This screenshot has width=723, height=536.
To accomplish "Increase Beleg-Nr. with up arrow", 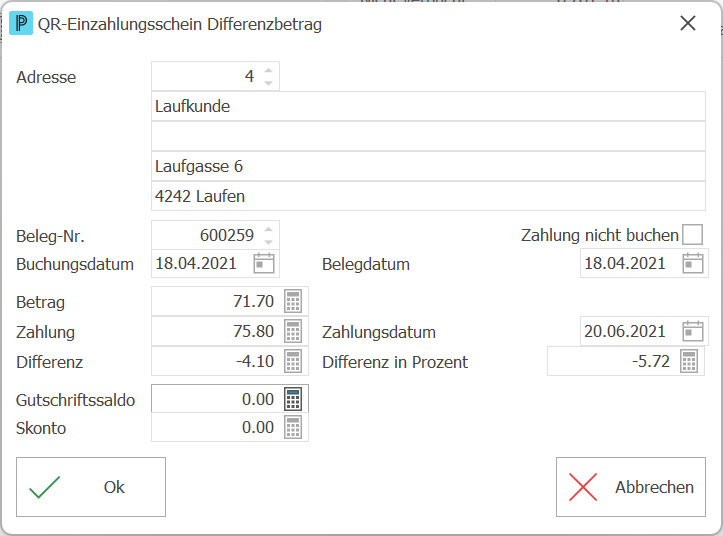I will tap(268, 230).
